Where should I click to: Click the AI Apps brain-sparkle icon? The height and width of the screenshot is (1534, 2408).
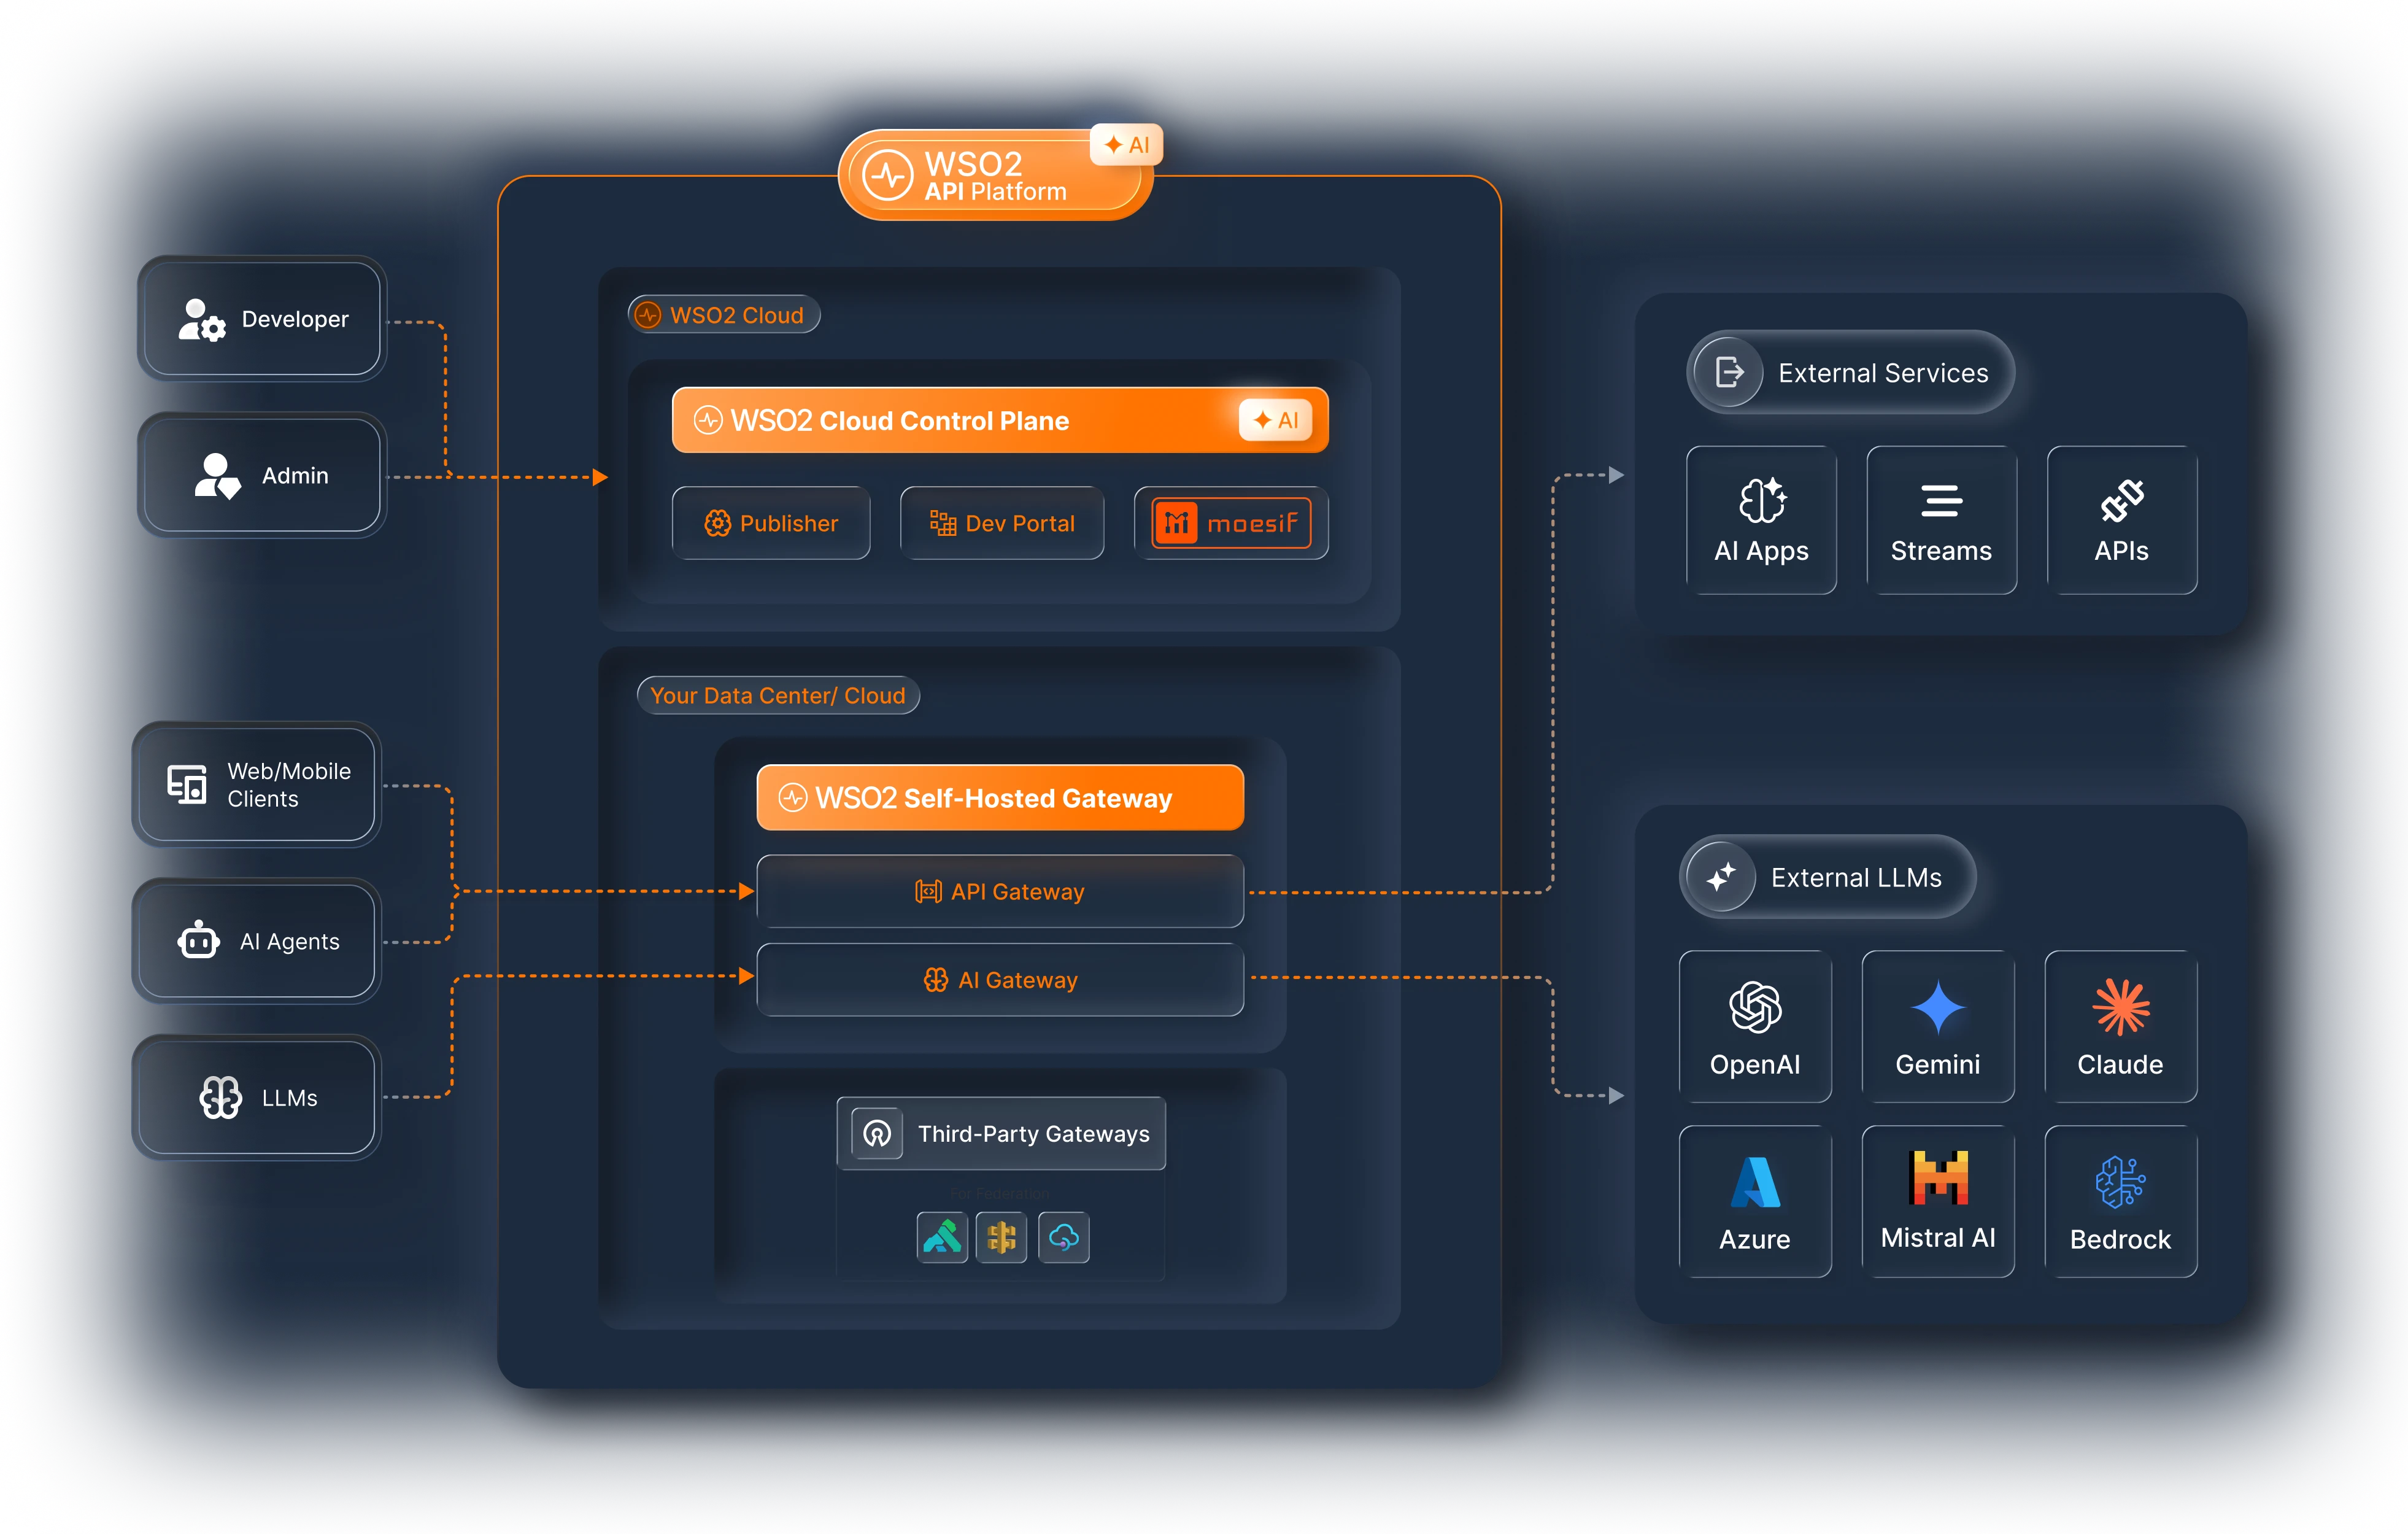tap(1762, 500)
